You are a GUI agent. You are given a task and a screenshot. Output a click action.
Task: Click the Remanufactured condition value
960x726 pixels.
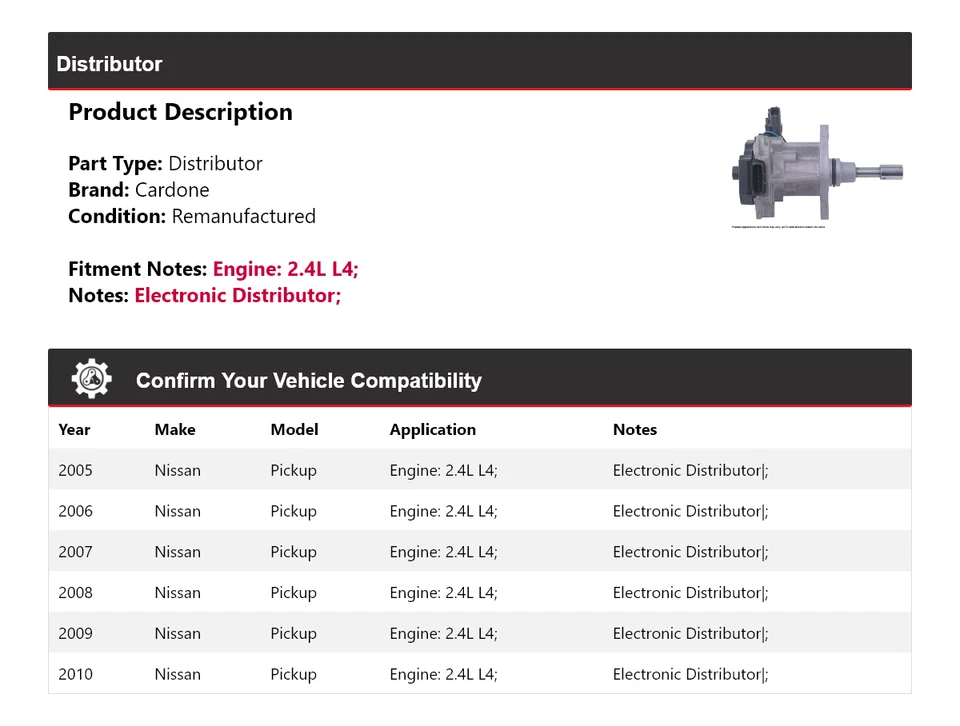coord(244,216)
